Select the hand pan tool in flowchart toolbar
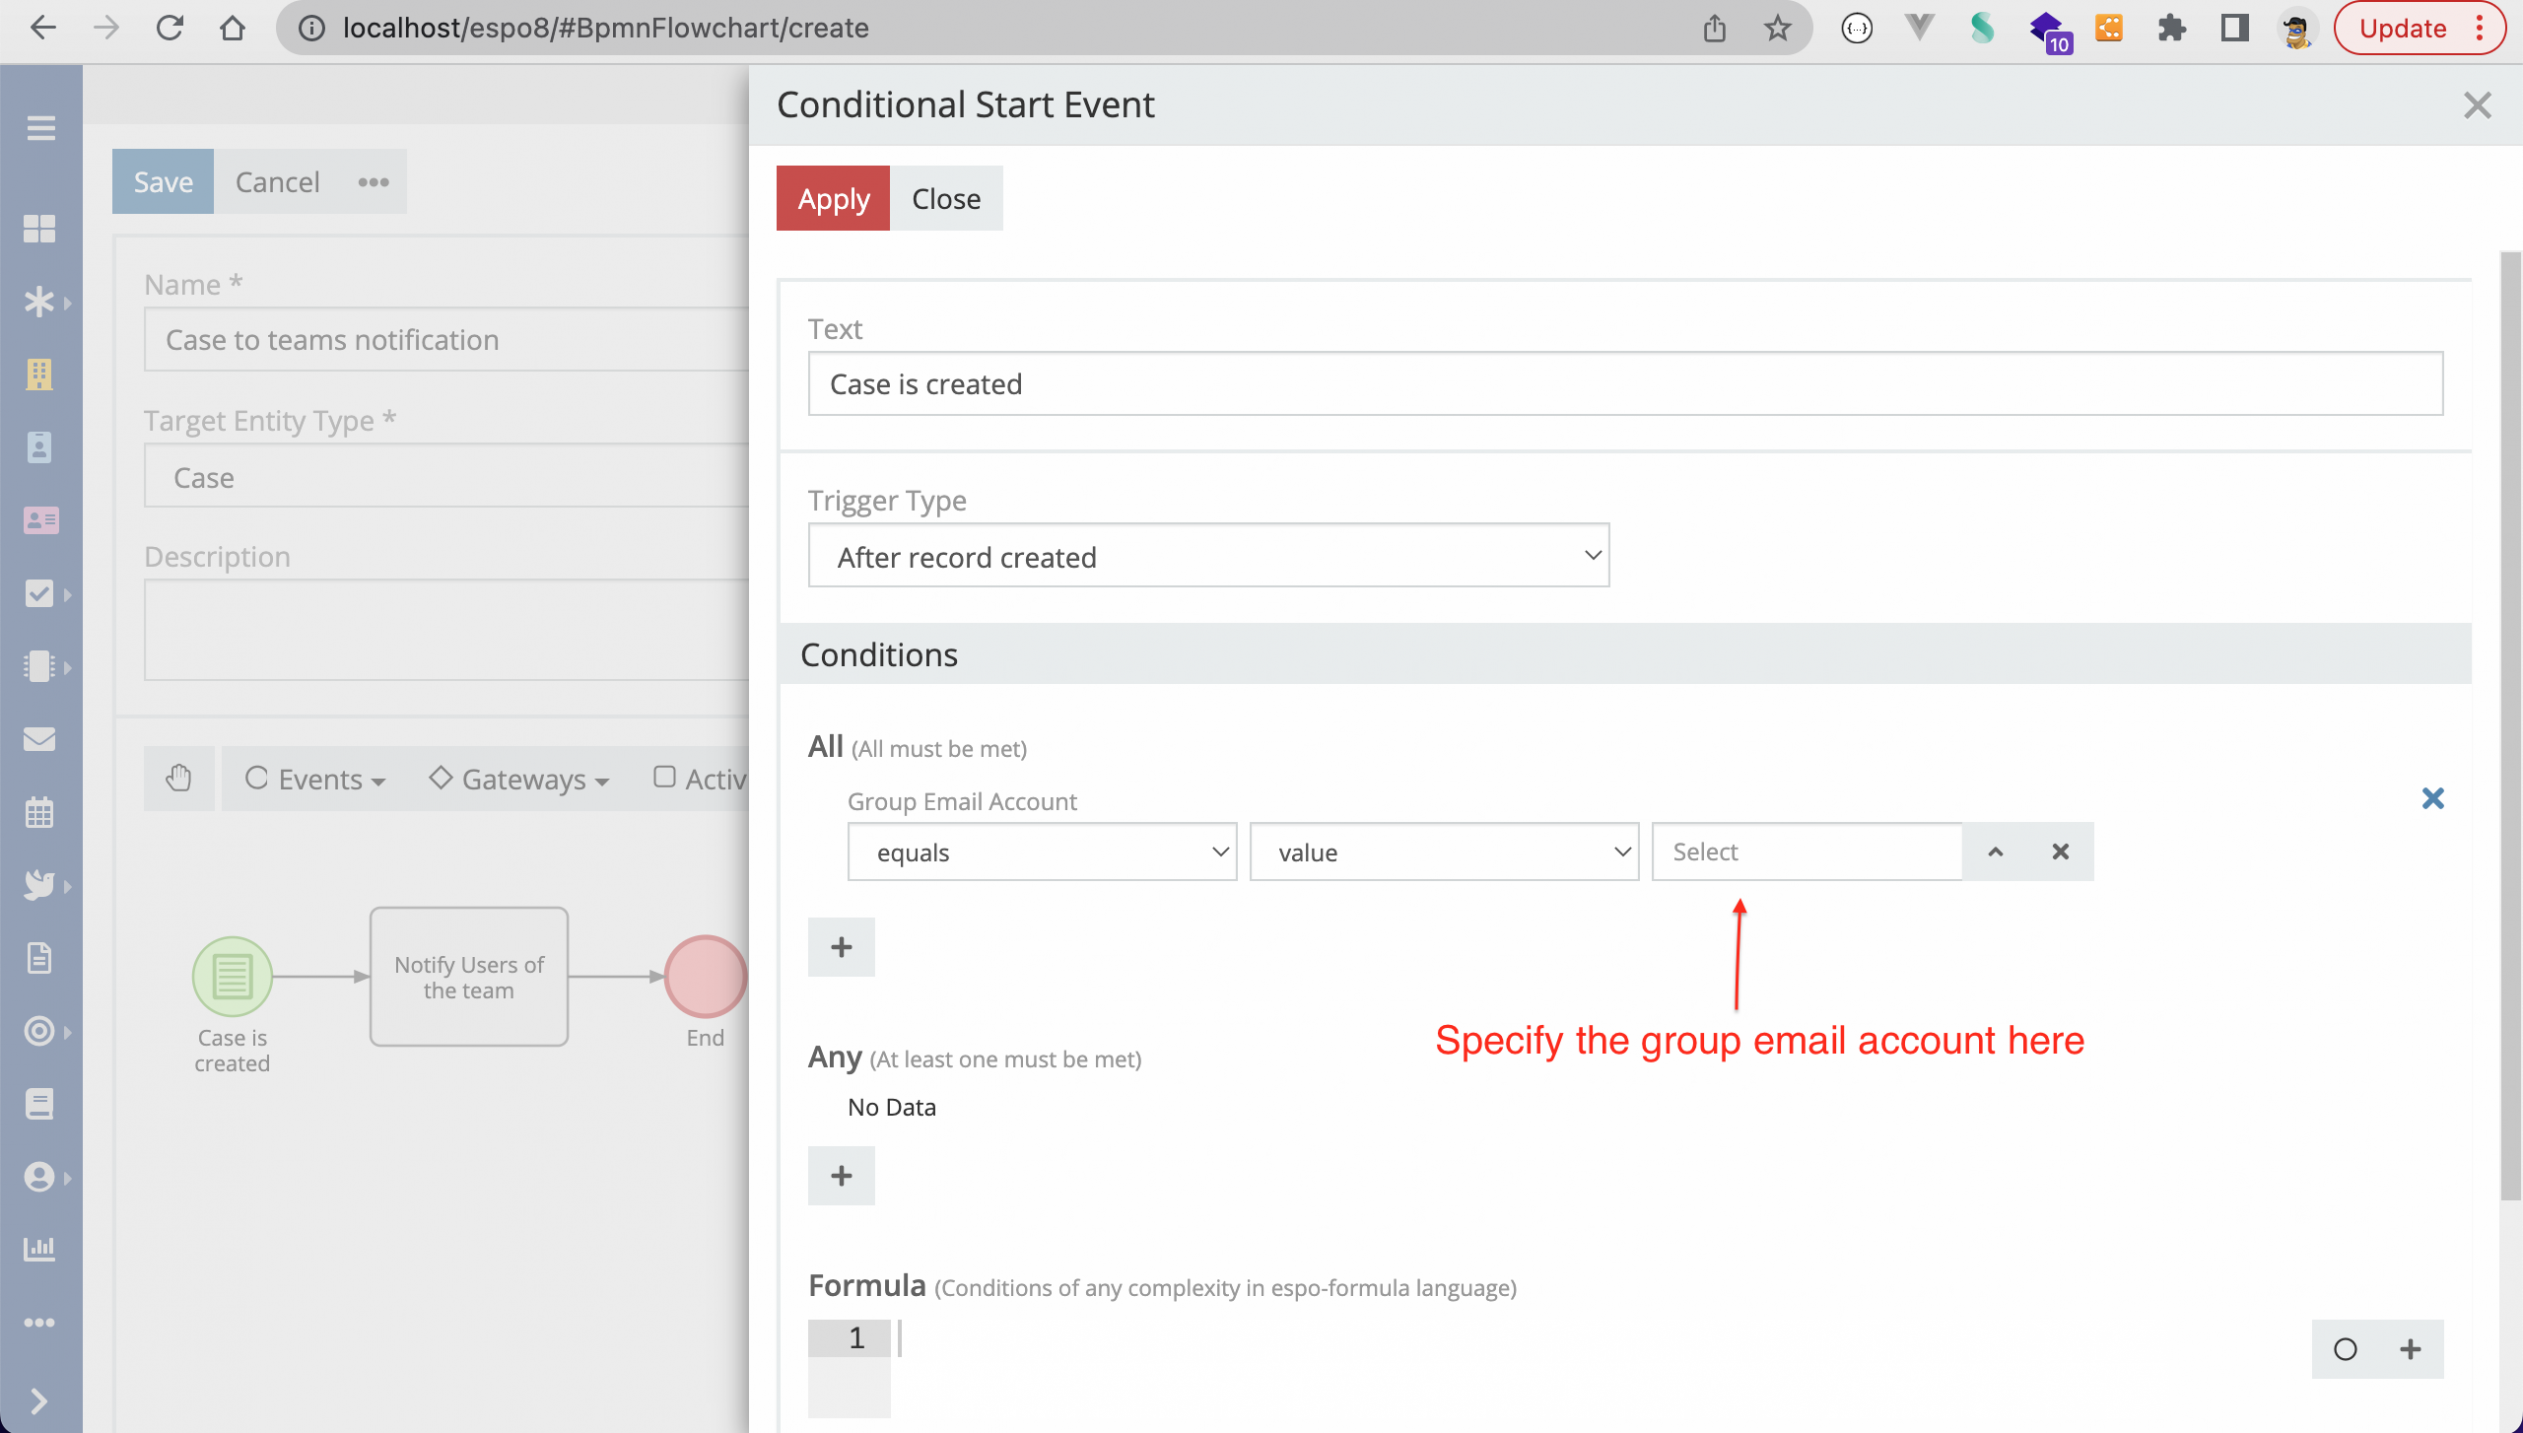This screenshot has height=1433, width=2523. 179,778
